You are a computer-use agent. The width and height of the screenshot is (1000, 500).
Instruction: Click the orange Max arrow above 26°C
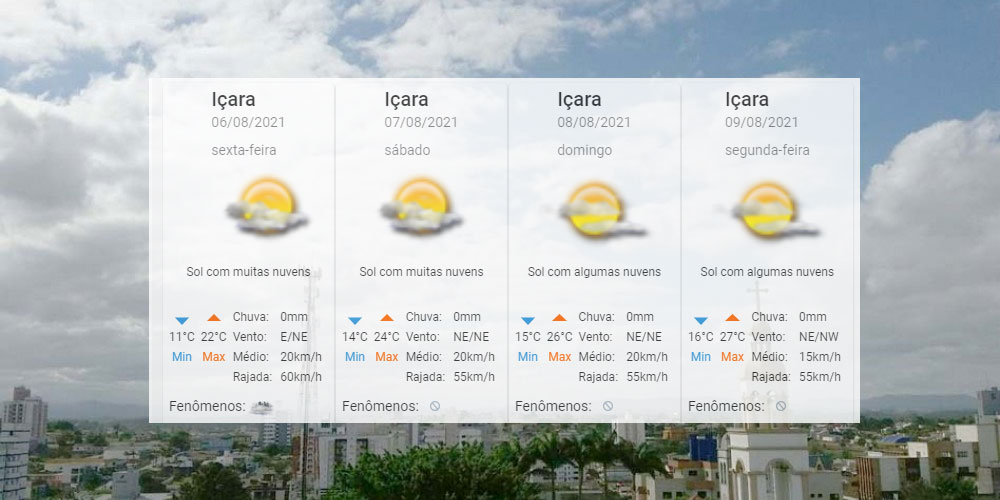[x=559, y=318]
